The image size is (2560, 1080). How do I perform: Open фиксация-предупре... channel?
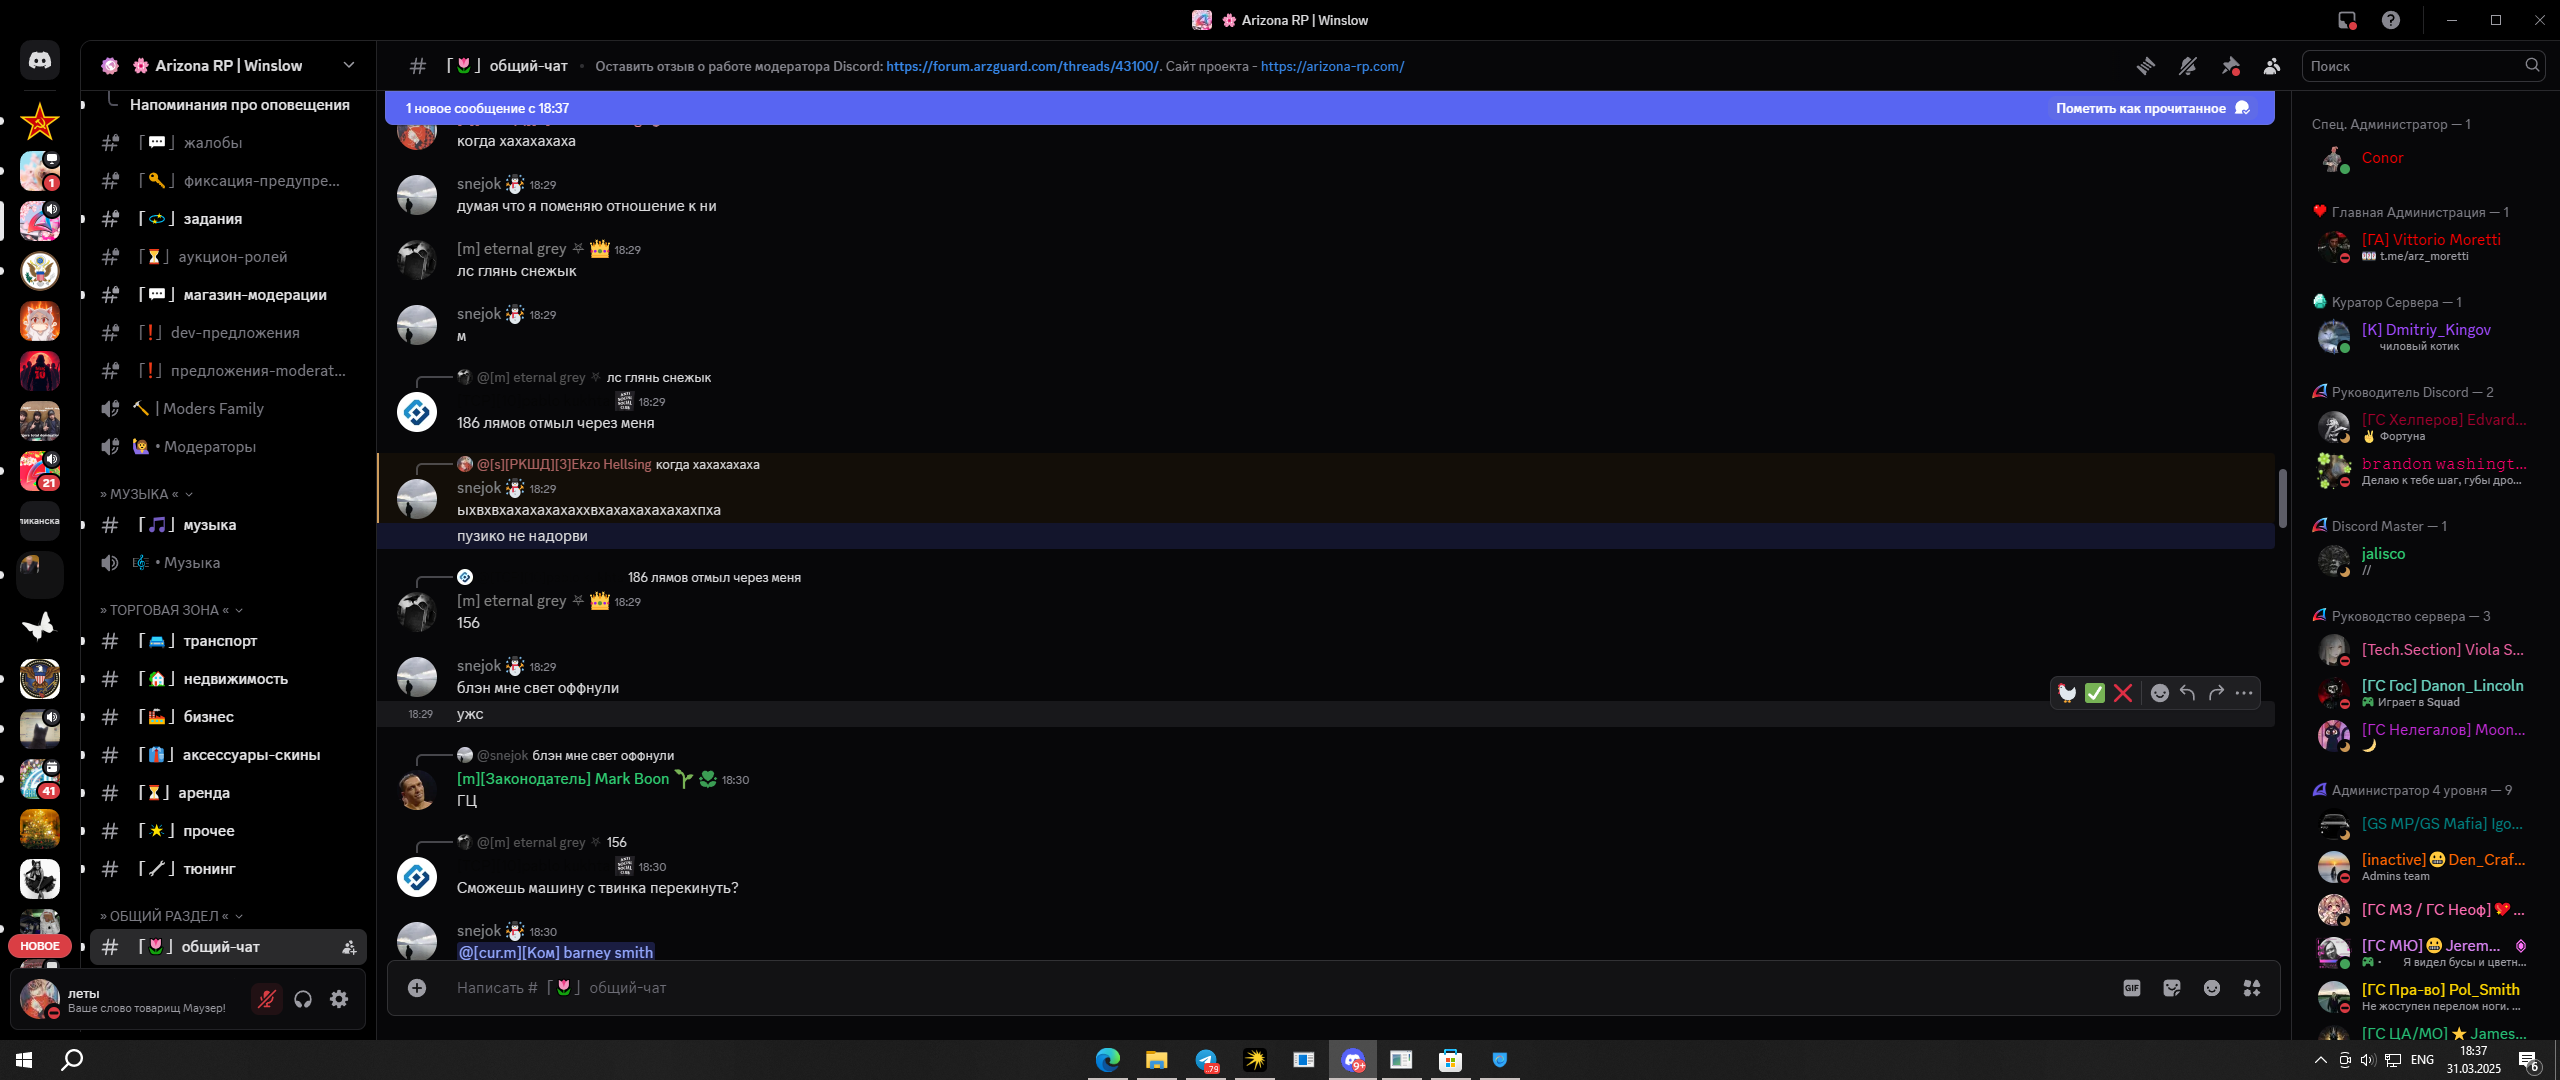click(x=228, y=181)
